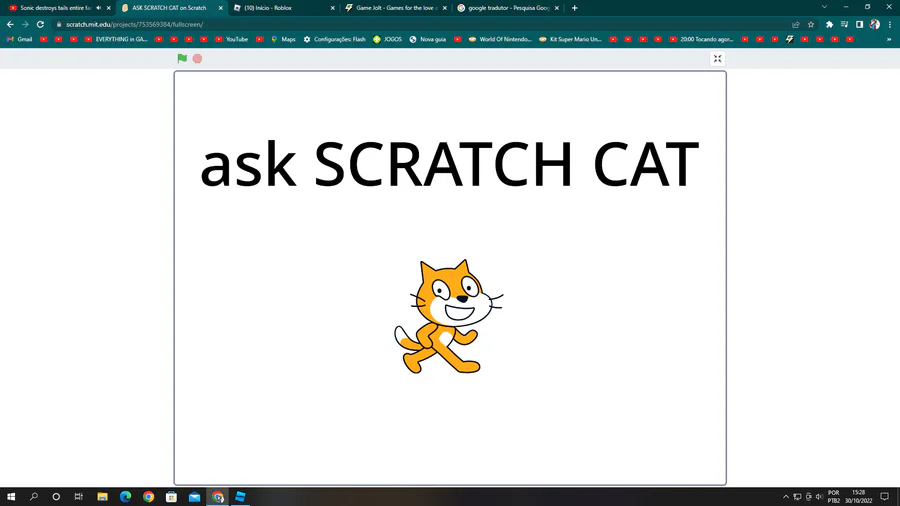900x506 pixels.
Task: Click the active Chrome window taskbar icon
Action: point(217,497)
